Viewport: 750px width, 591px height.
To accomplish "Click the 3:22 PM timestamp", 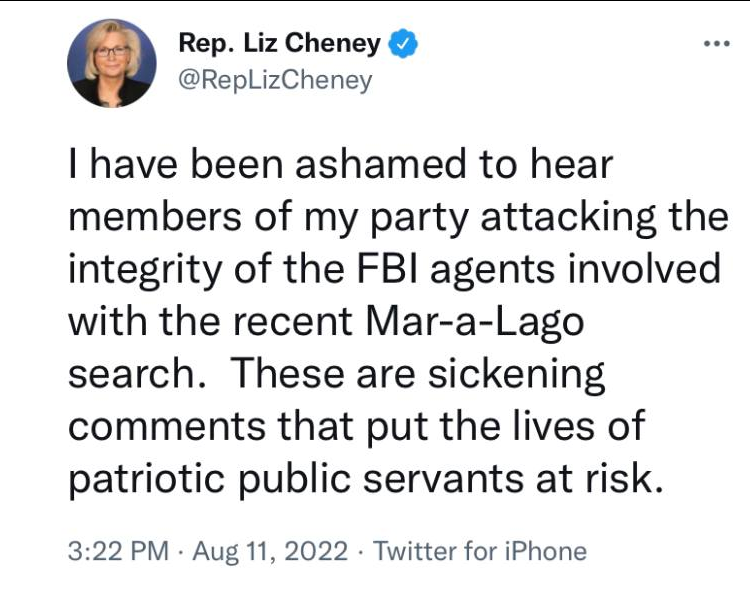I will click(x=118, y=550).
